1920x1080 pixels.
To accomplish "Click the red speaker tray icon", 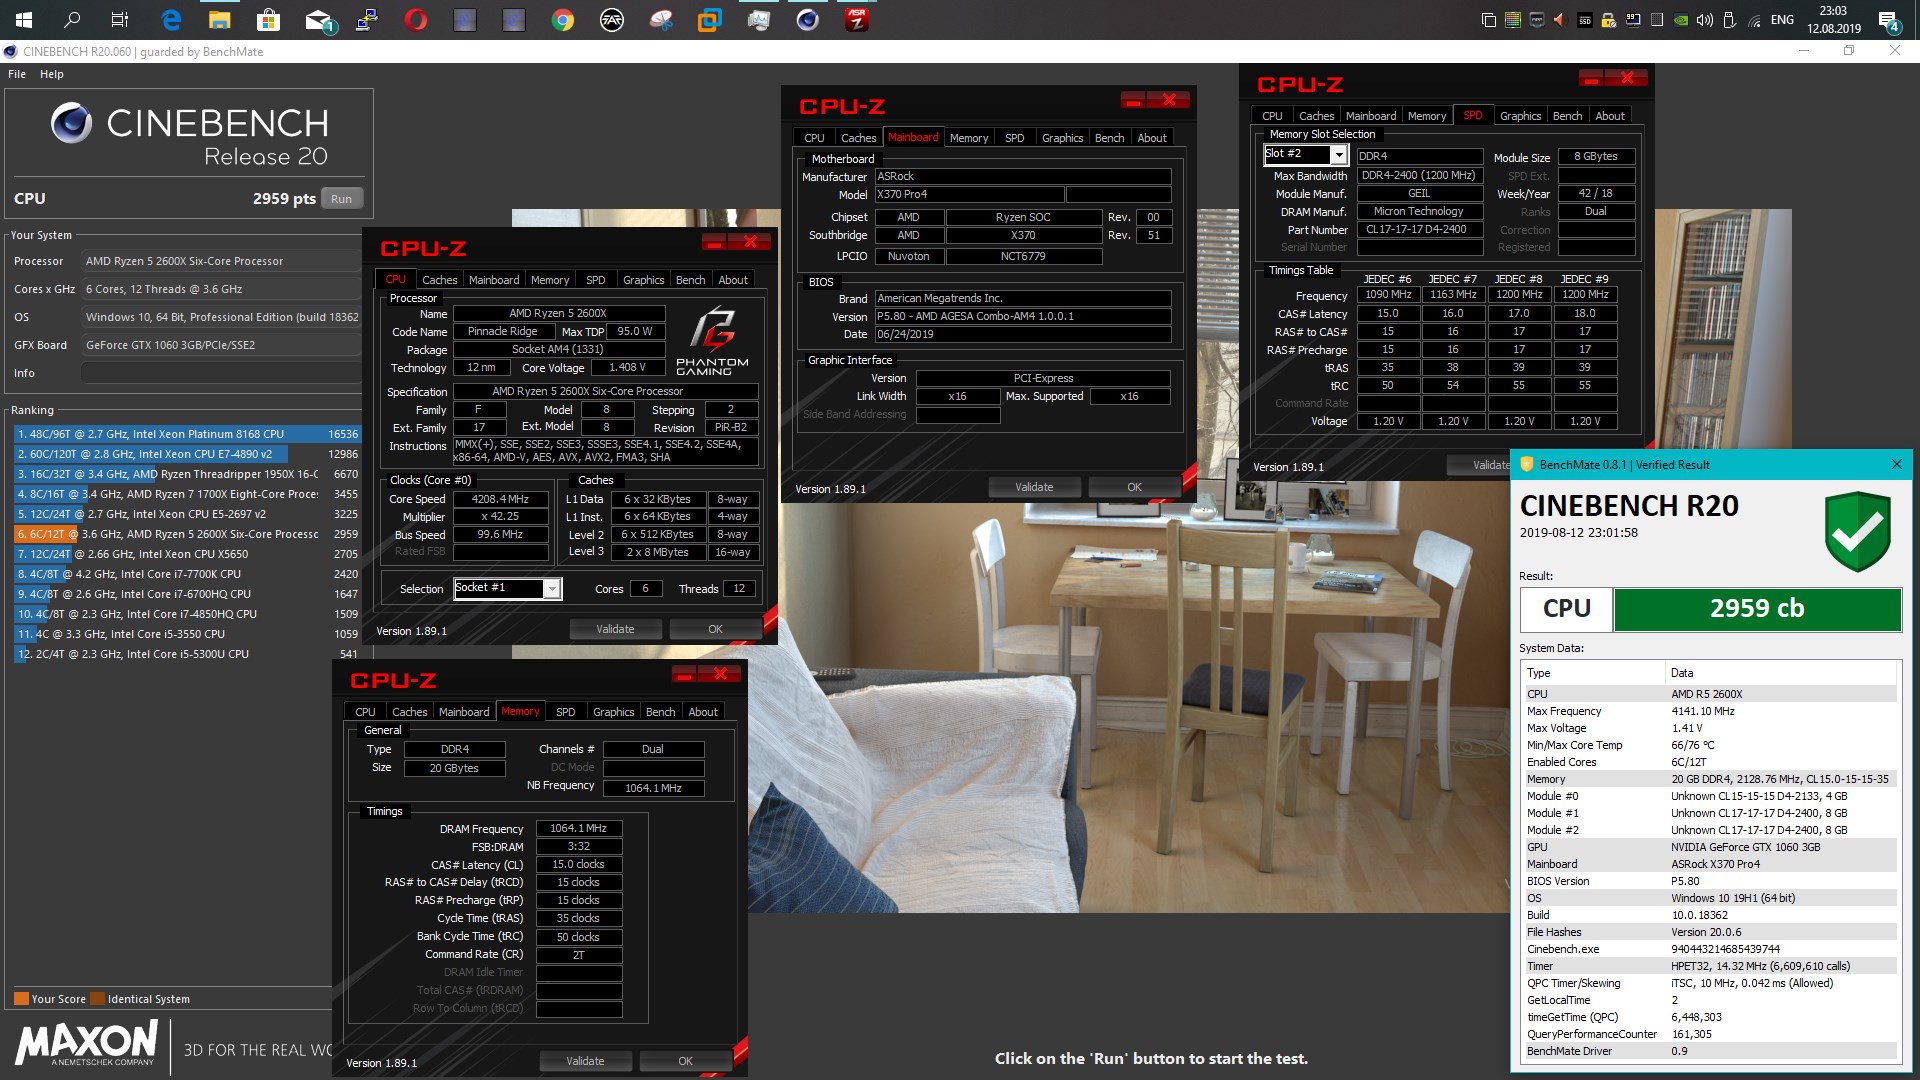I will click(1560, 20).
